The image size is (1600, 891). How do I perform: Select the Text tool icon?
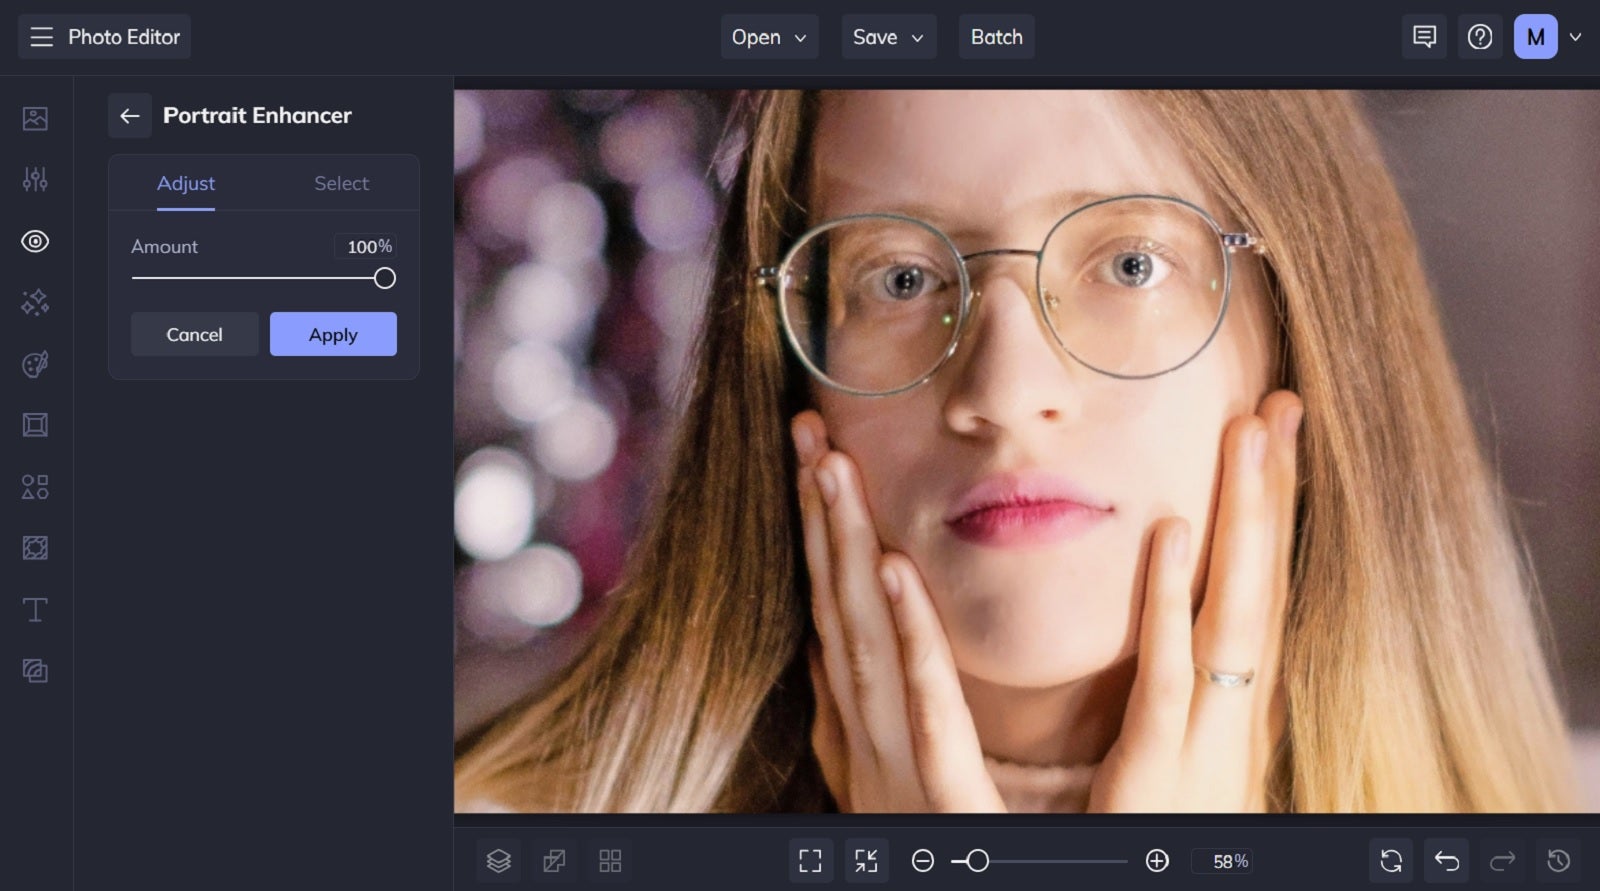coord(35,610)
